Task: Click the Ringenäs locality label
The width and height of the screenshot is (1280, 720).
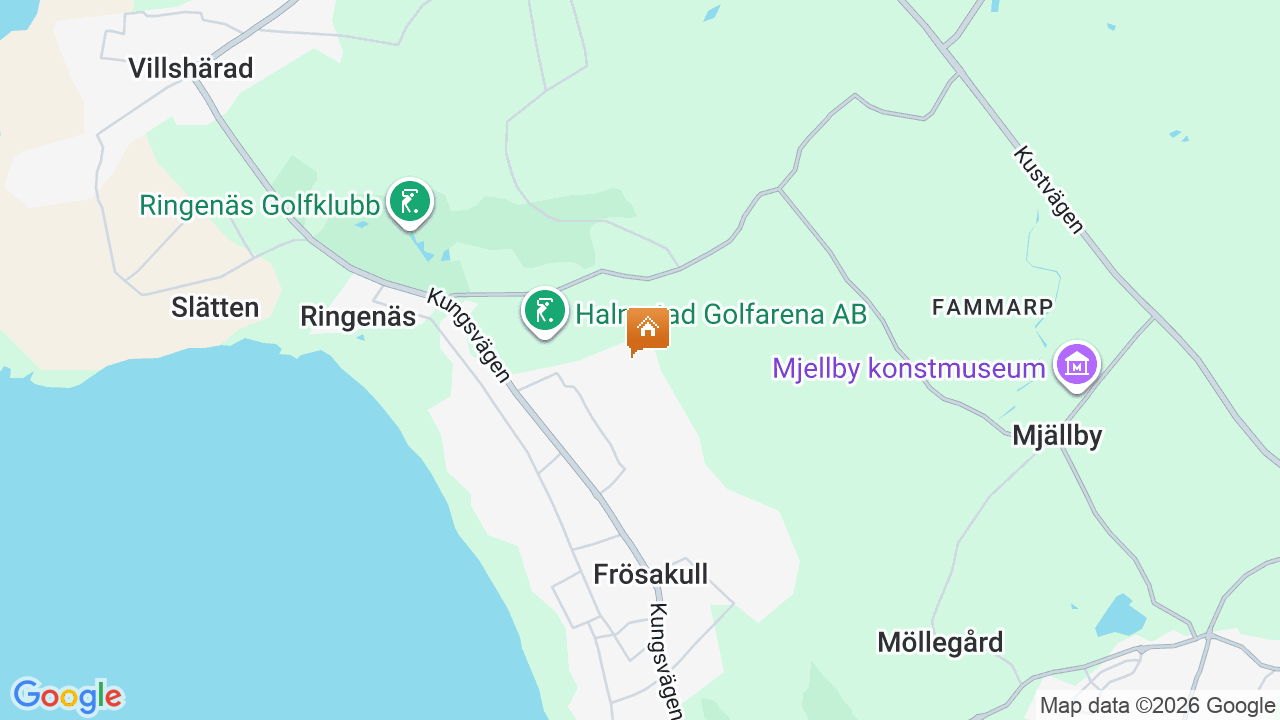Action: click(358, 317)
